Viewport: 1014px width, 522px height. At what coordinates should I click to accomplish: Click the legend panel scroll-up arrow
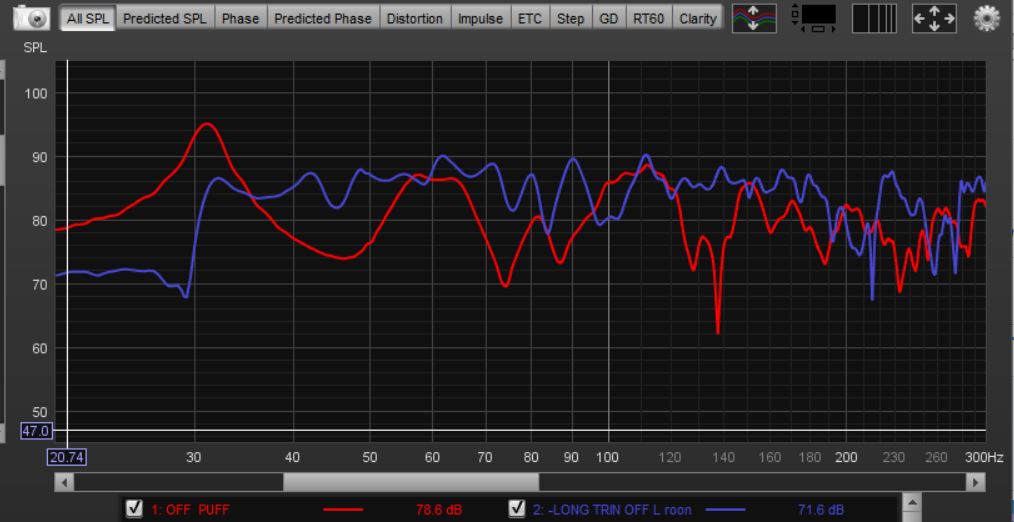[912, 502]
